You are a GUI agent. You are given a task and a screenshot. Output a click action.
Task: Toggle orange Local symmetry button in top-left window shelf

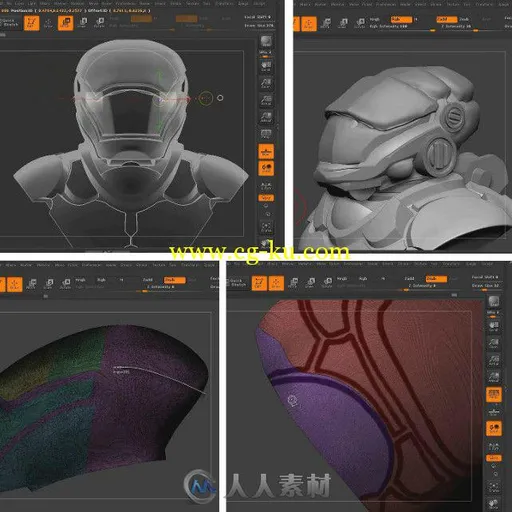[x=266, y=168]
